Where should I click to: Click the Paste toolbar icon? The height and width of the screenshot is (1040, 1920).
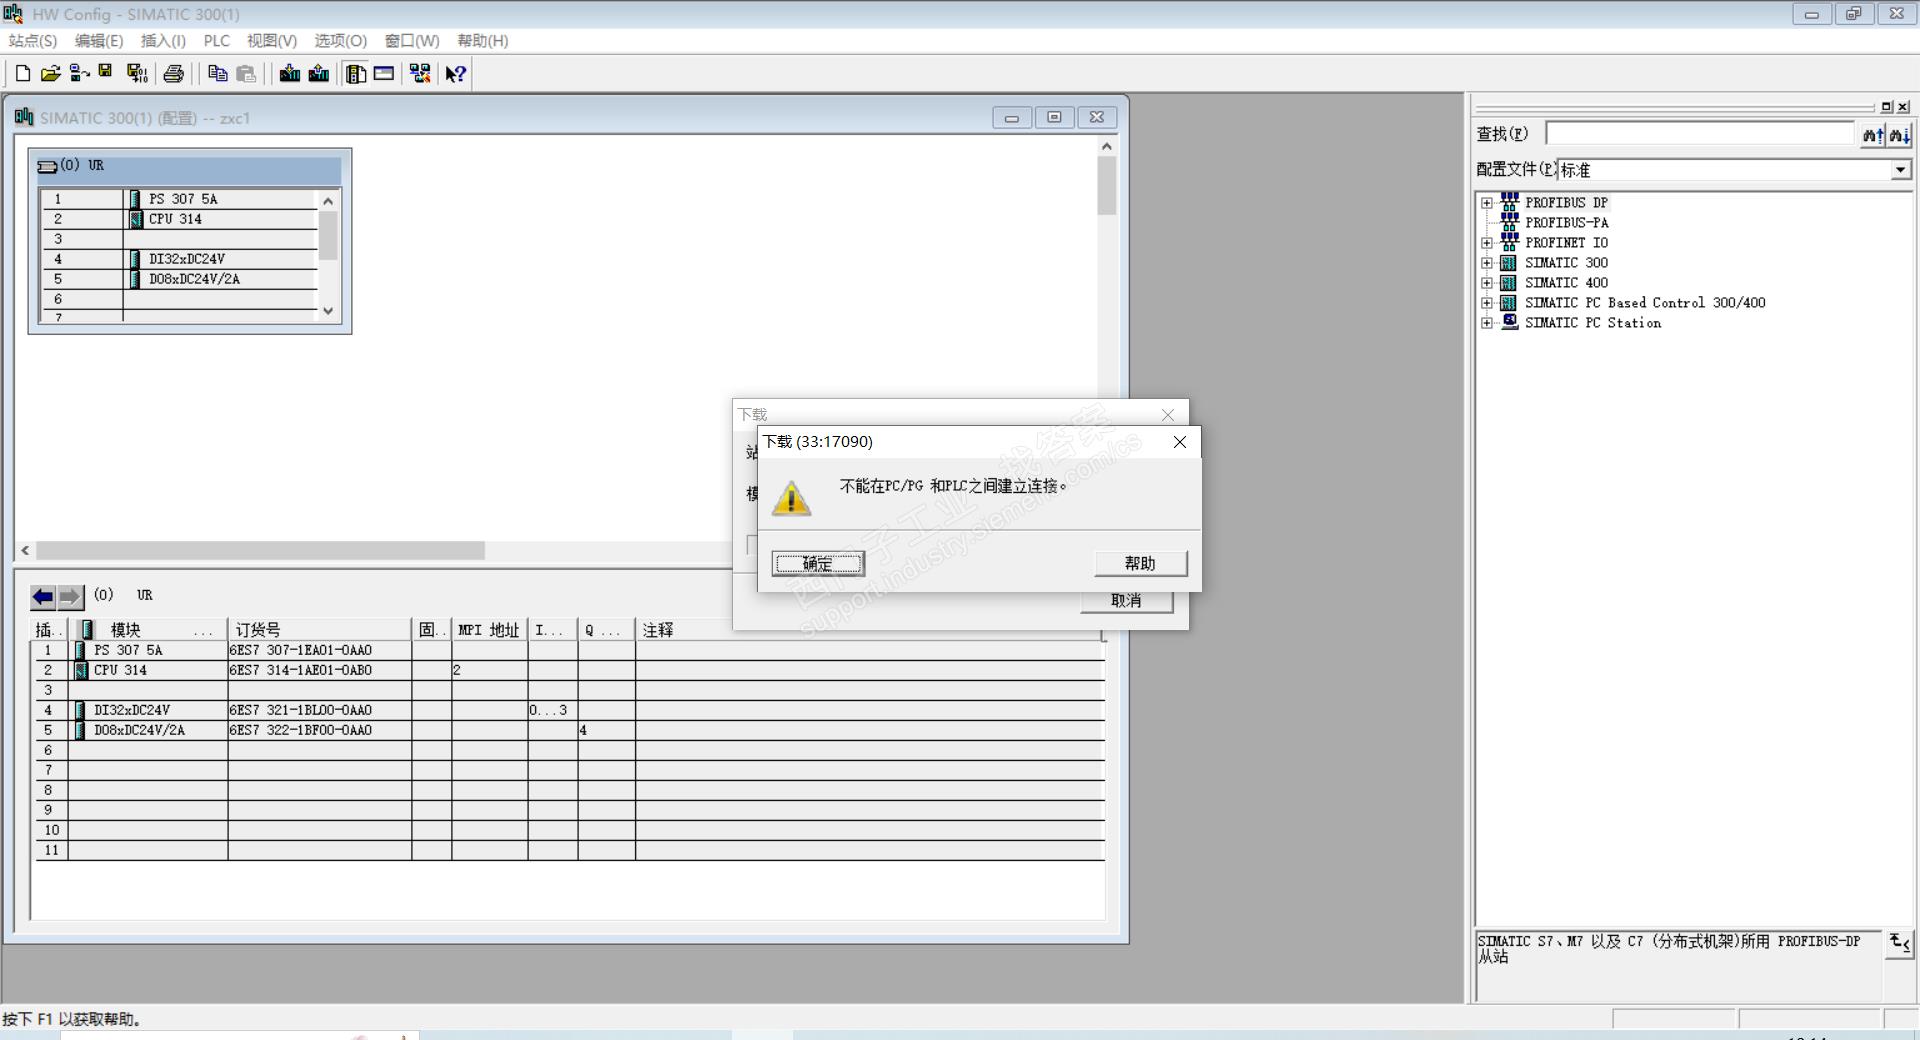click(x=246, y=73)
